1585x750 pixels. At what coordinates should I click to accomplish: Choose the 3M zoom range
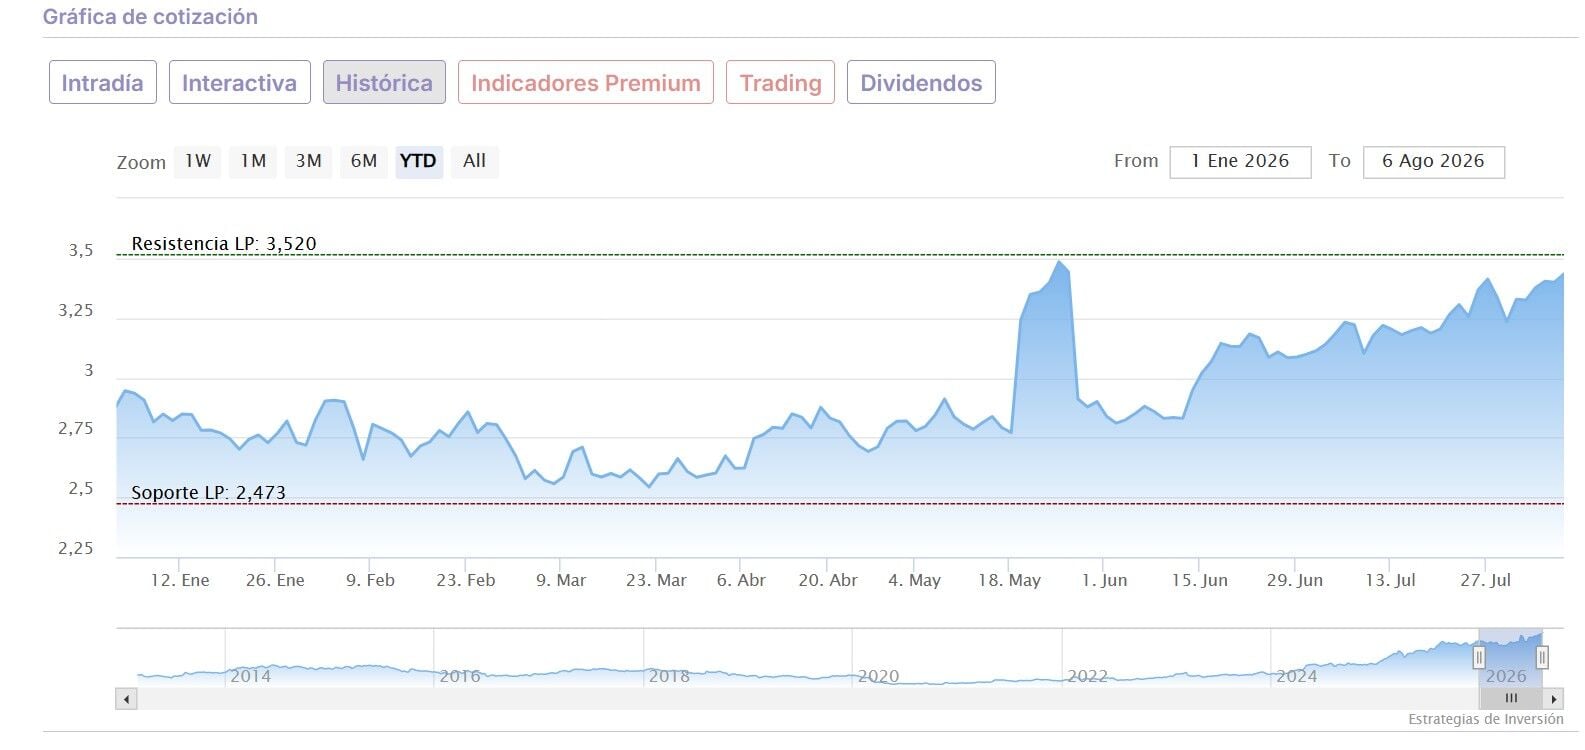tap(308, 161)
